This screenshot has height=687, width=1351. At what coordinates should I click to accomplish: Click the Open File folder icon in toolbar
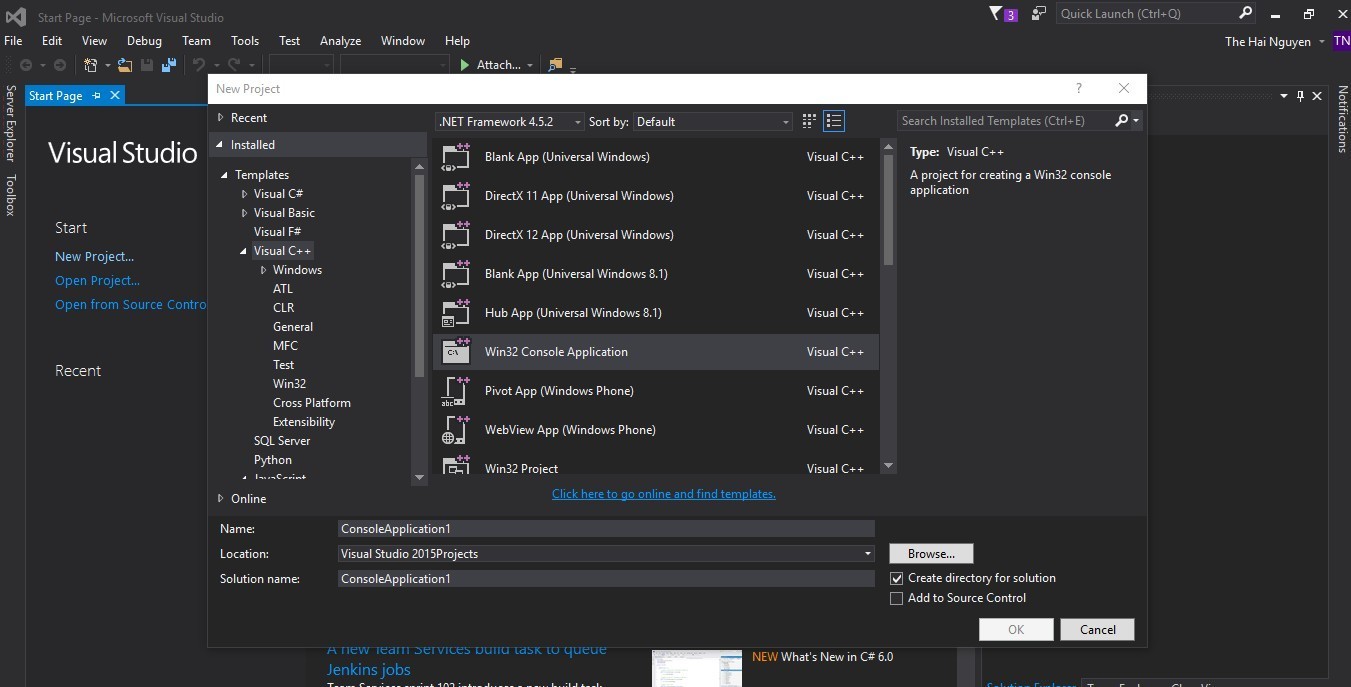point(125,65)
